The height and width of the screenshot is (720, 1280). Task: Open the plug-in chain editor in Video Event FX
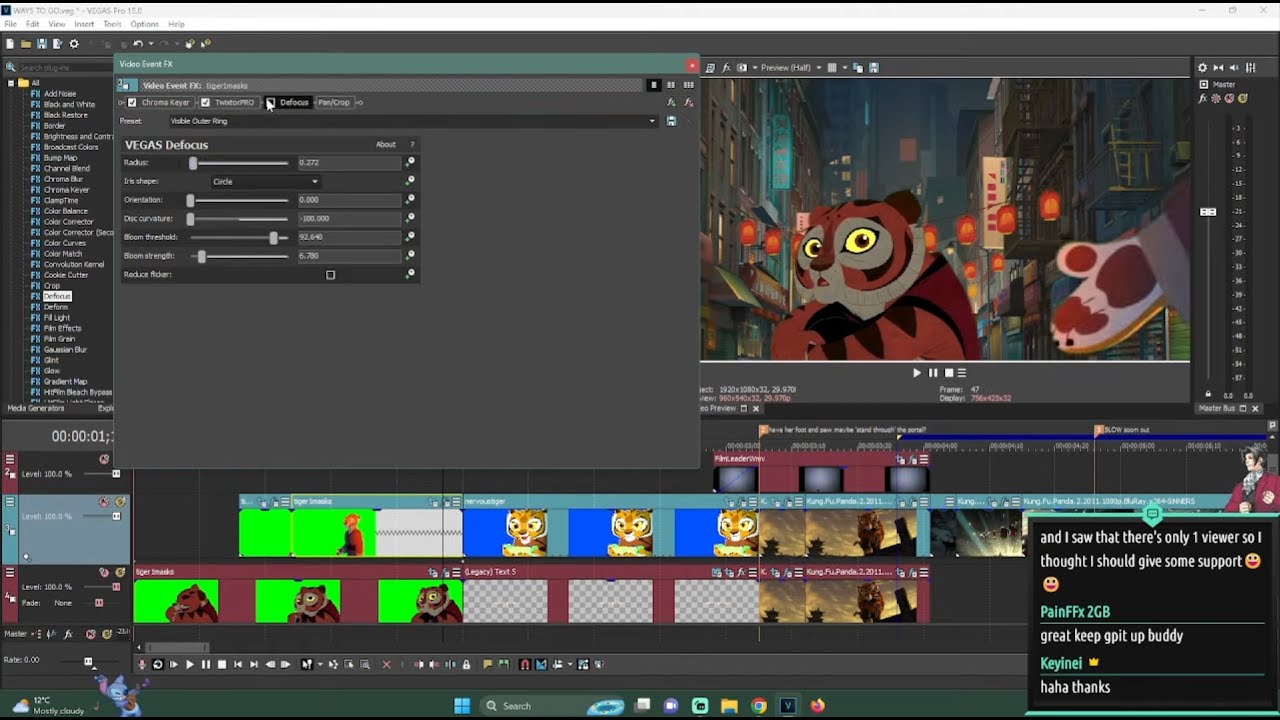671,102
